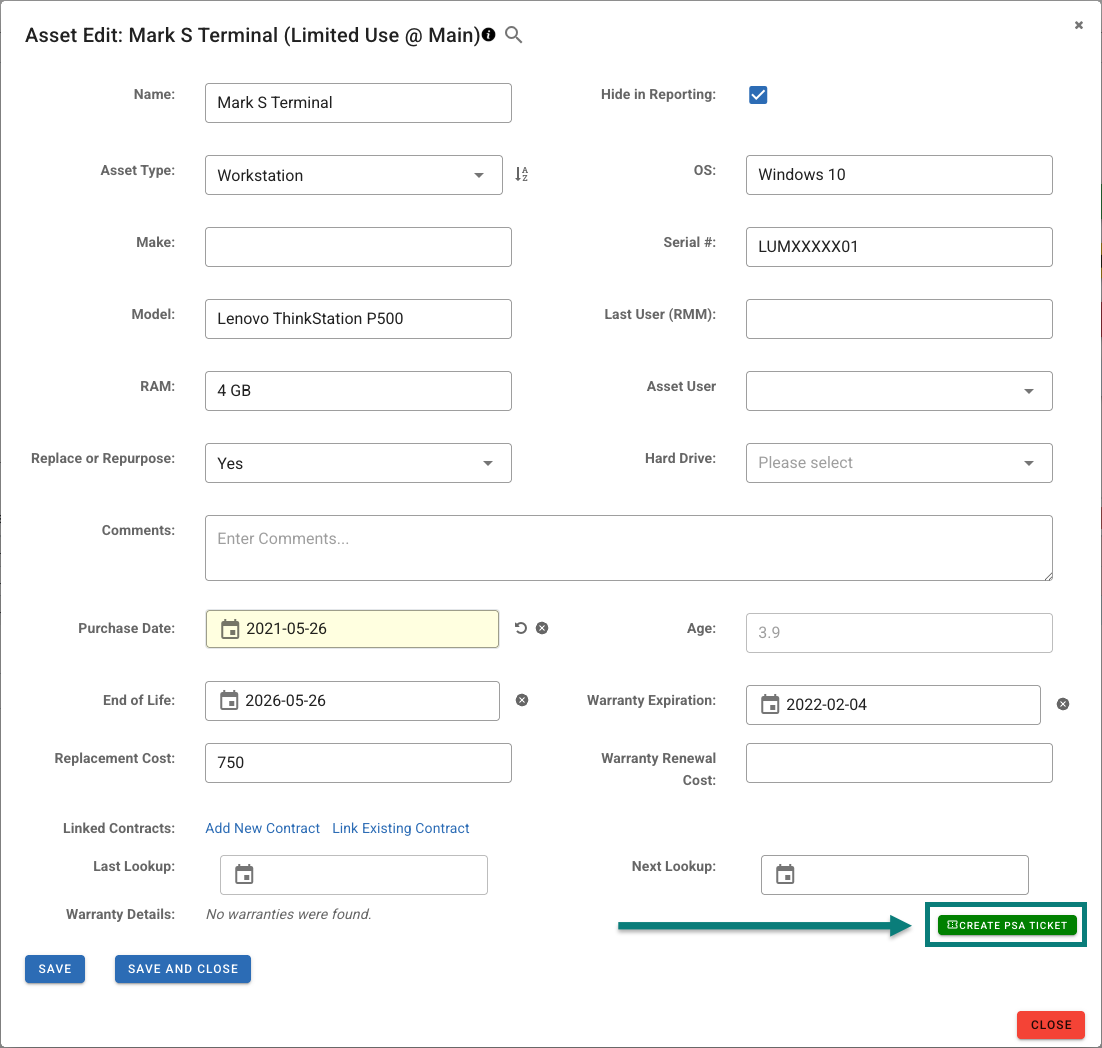Click the A-Z sort icon next to Asset Type
Viewport: 1102px width, 1048px height.
click(521, 174)
